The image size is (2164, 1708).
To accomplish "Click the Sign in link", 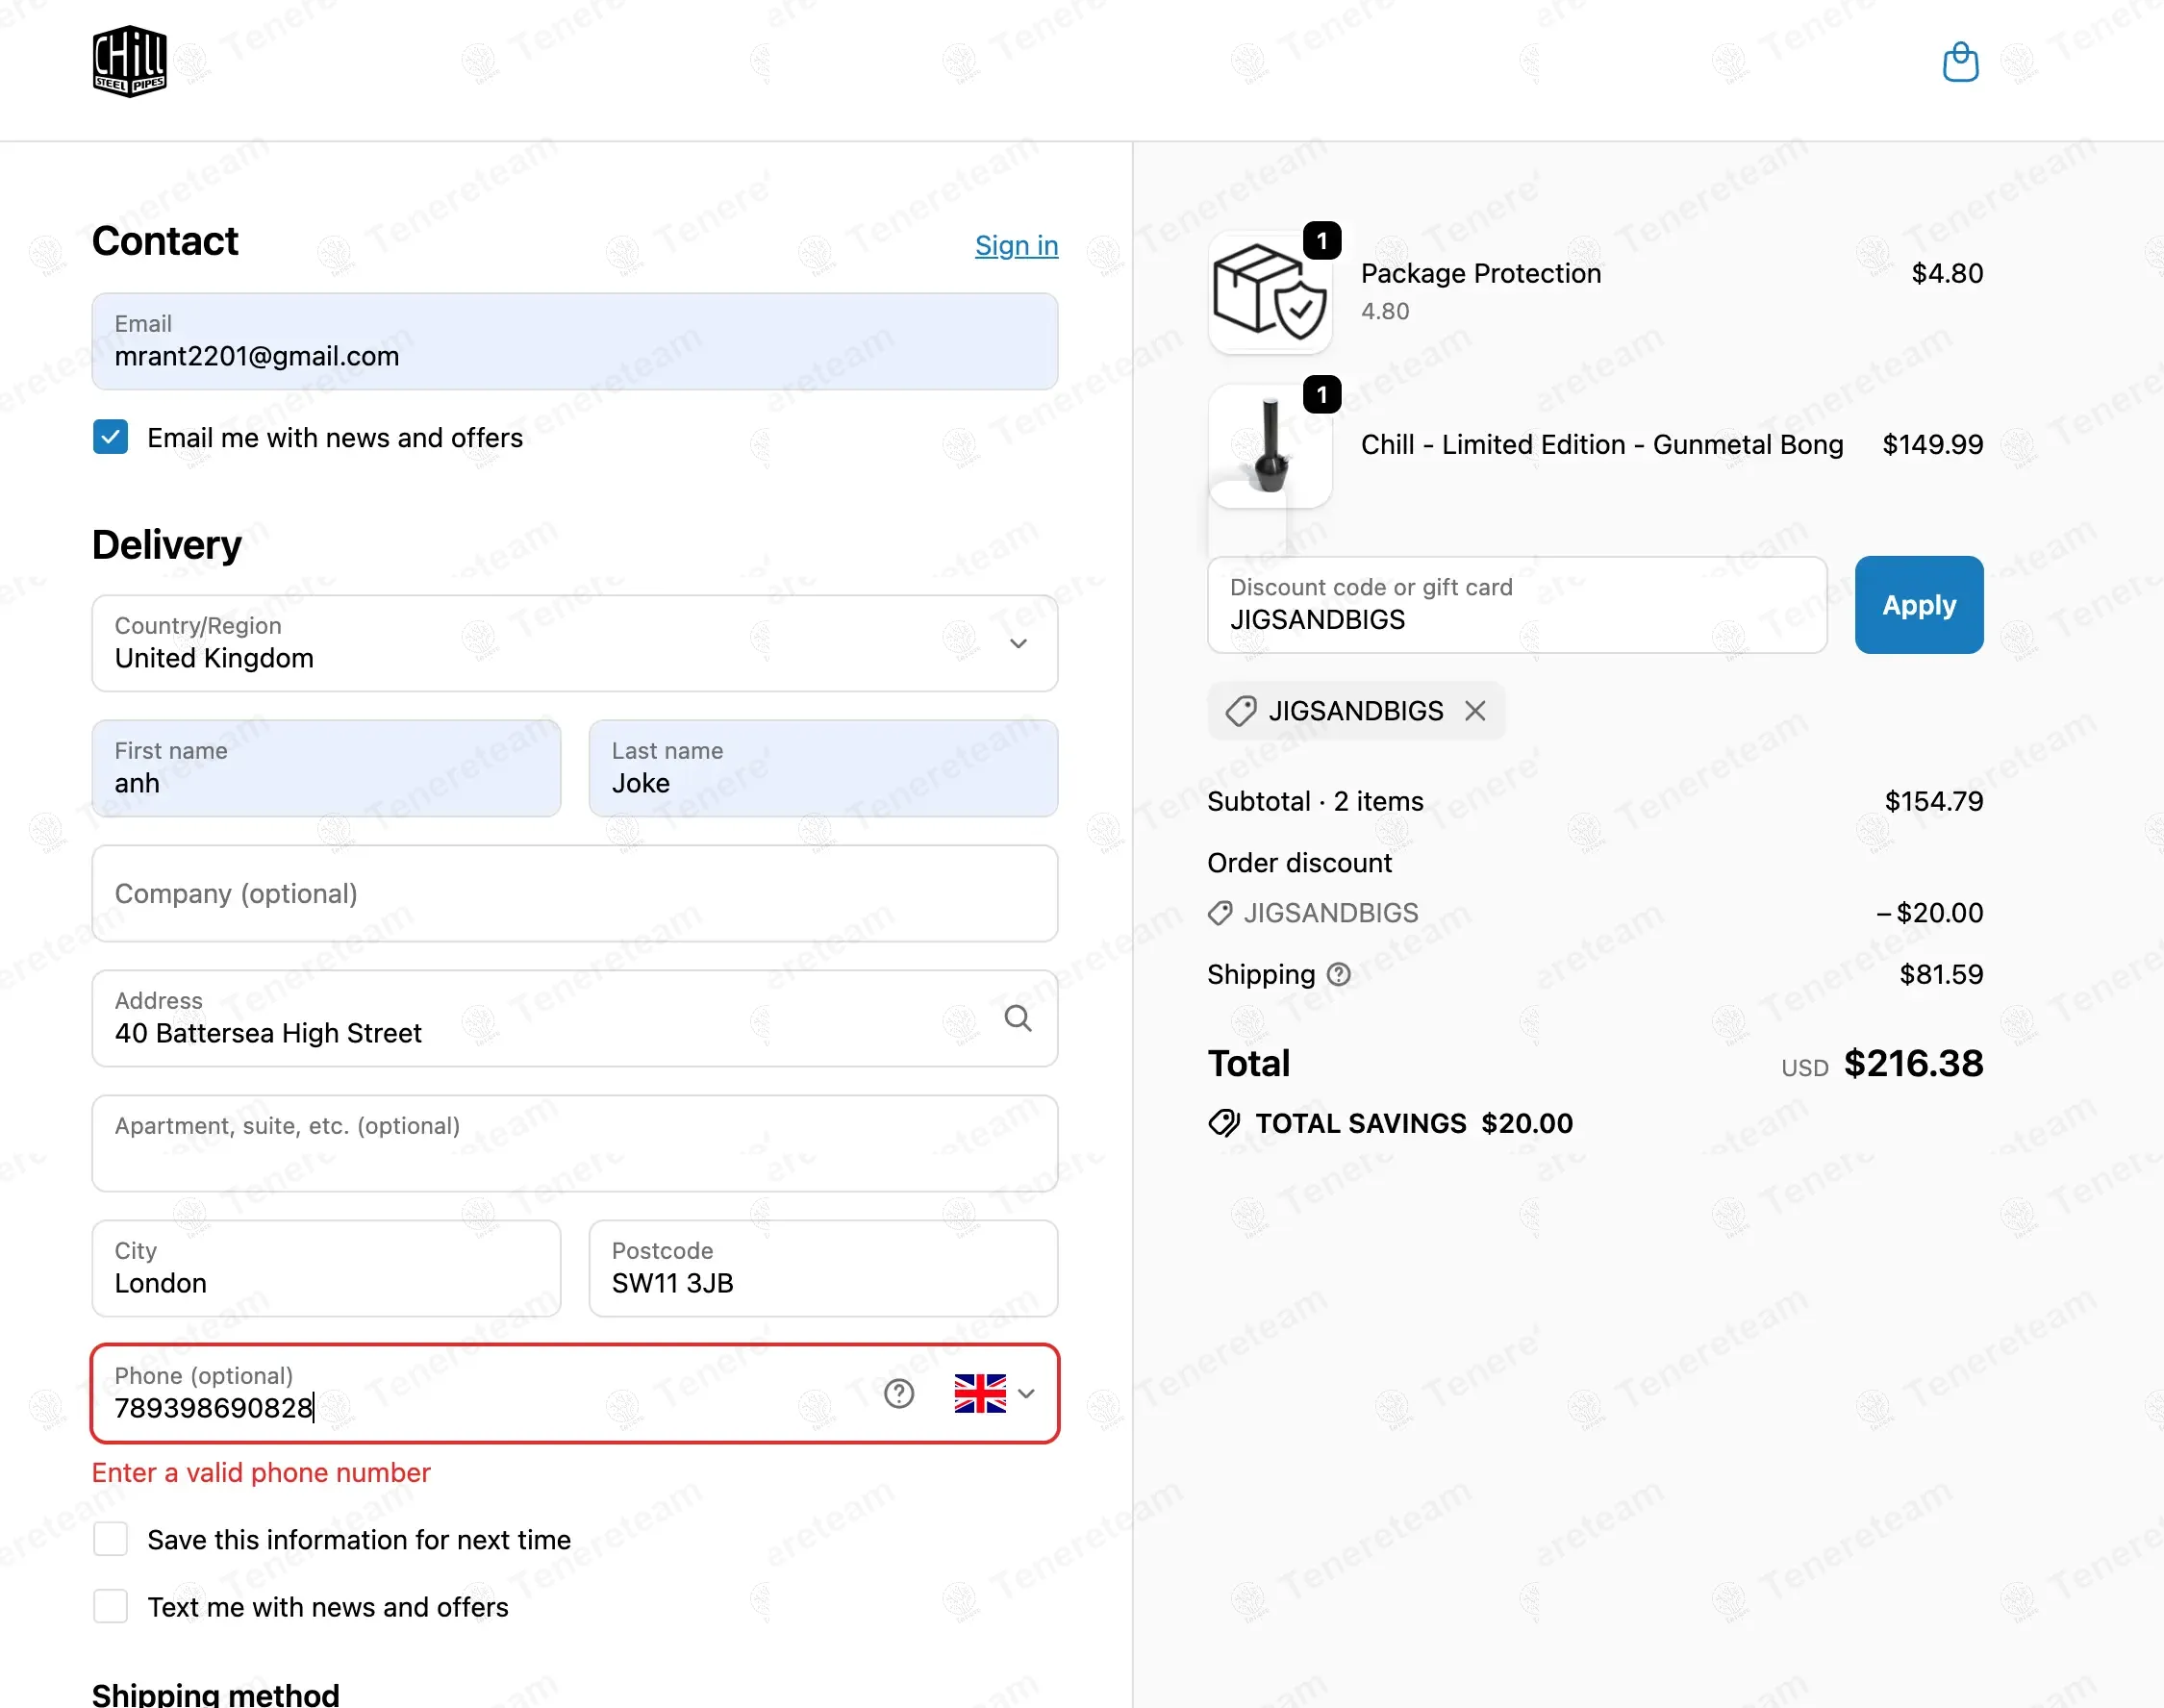I will (1016, 245).
